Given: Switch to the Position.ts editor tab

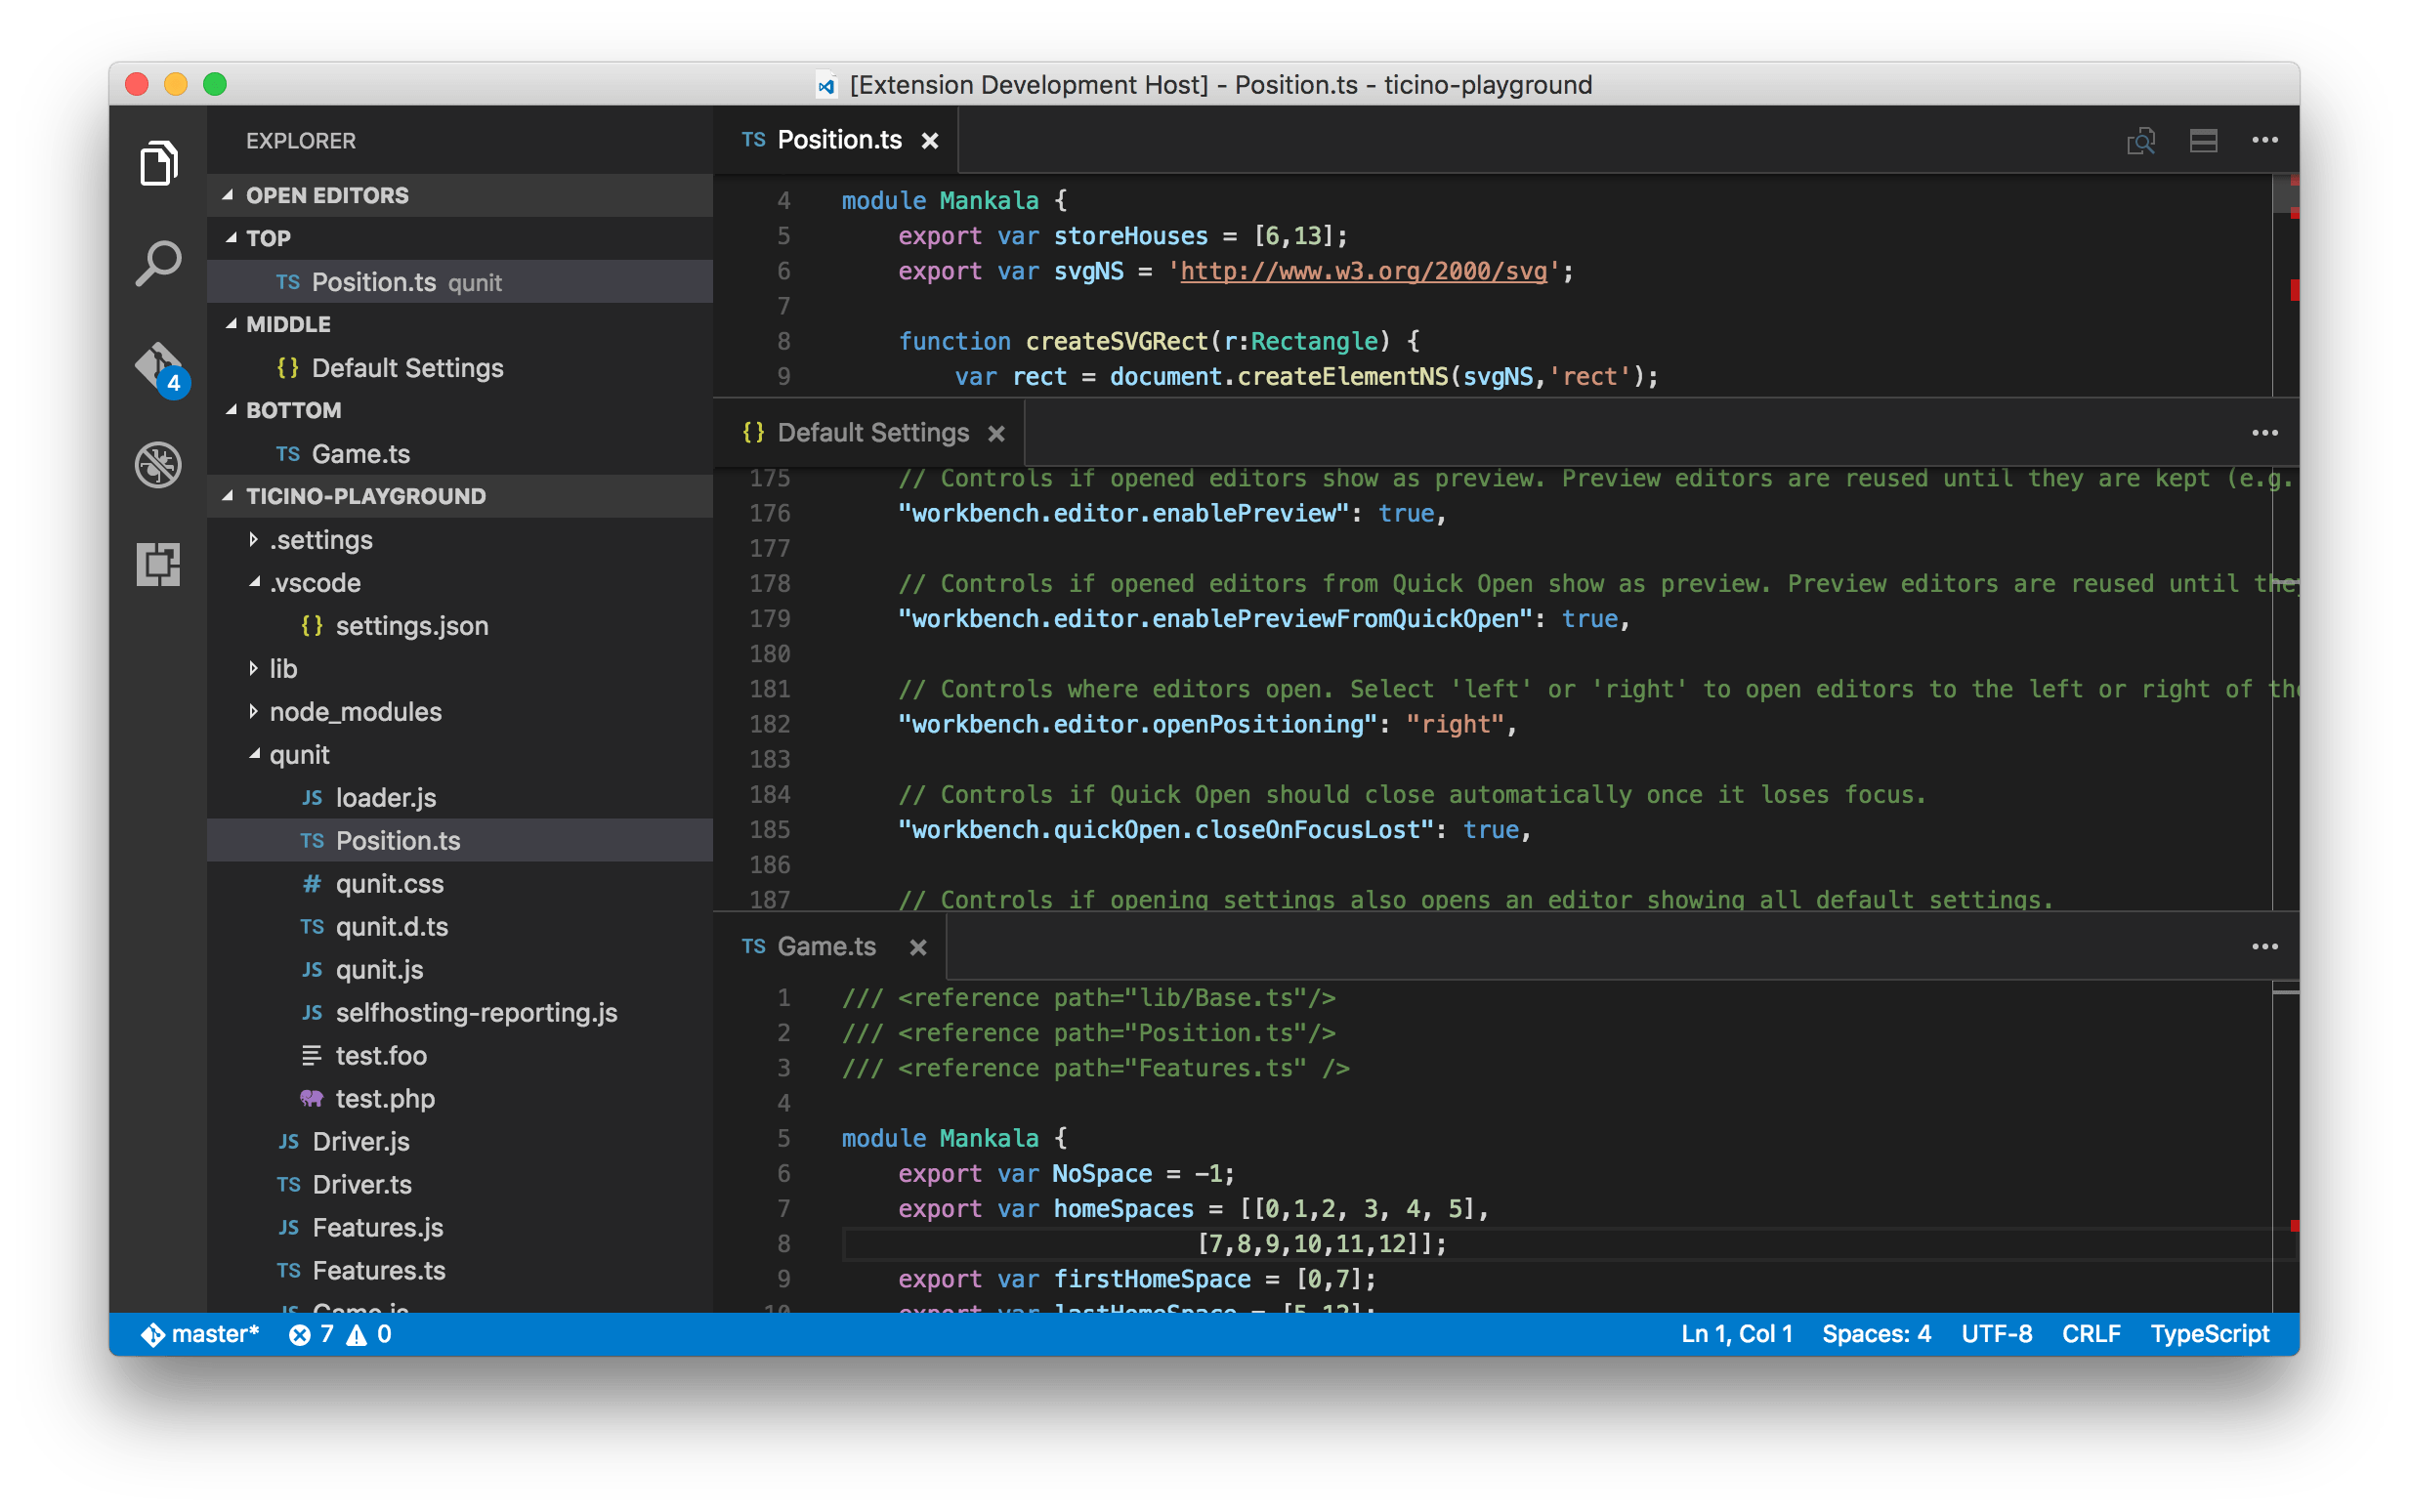Looking at the screenshot, I should point(838,140).
